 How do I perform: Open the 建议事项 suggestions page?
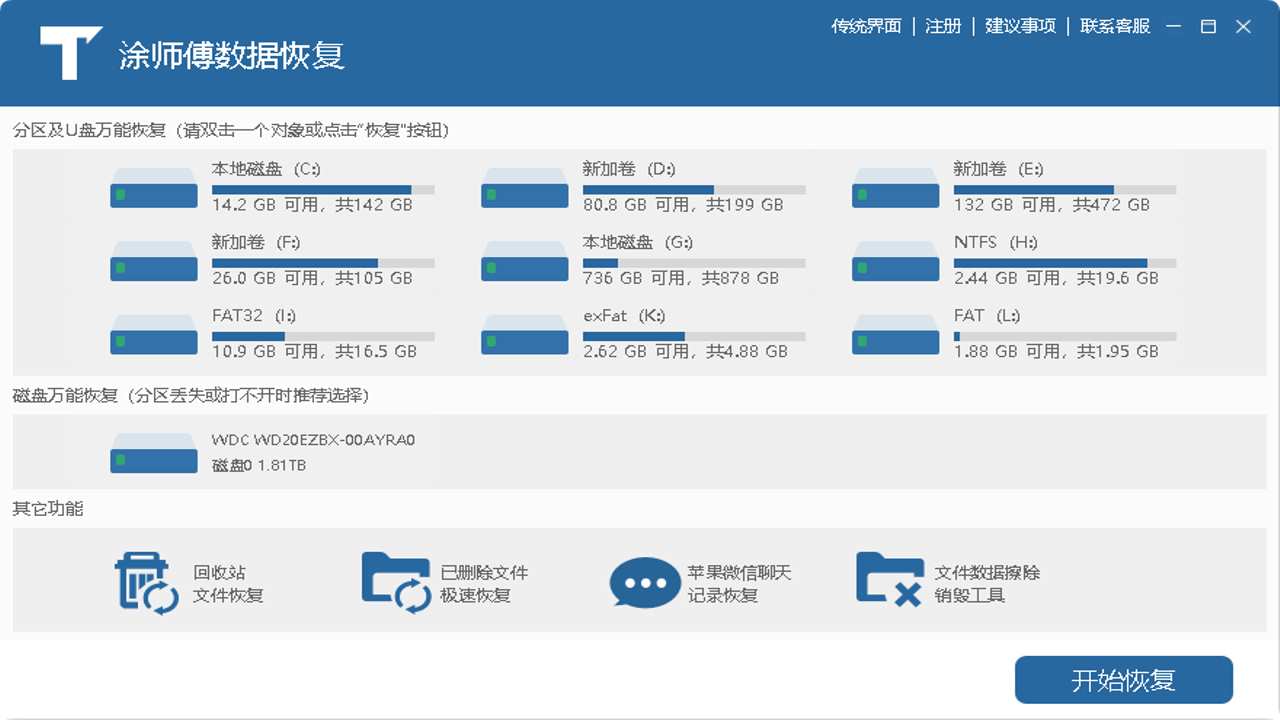(x=1020, y=26)
